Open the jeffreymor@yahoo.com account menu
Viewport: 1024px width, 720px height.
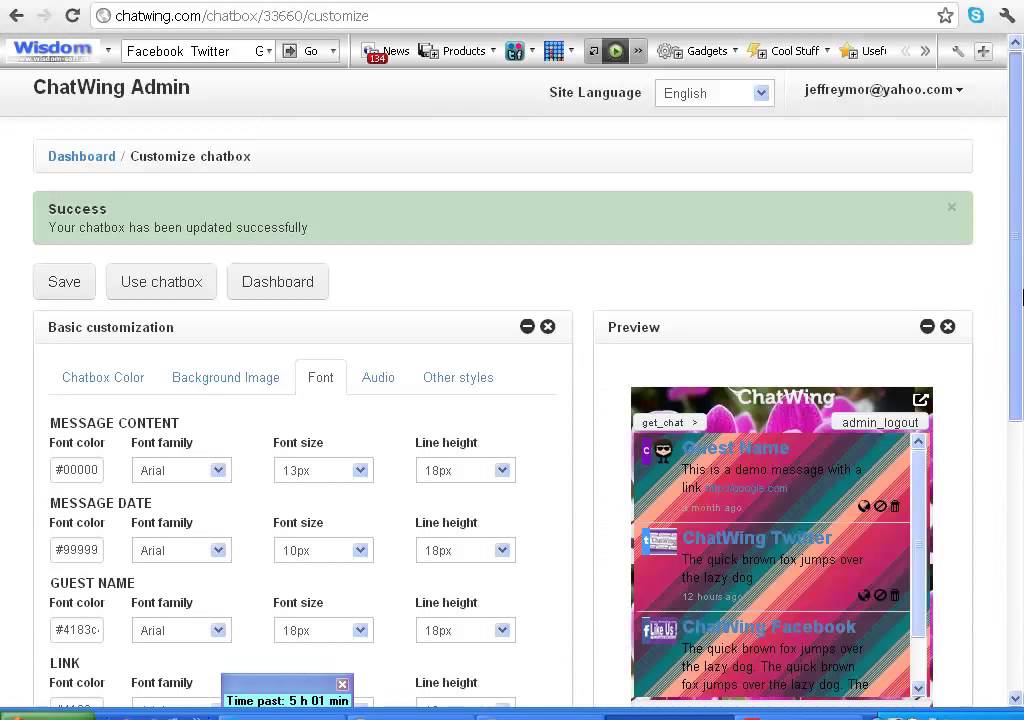tap(884, 90)
